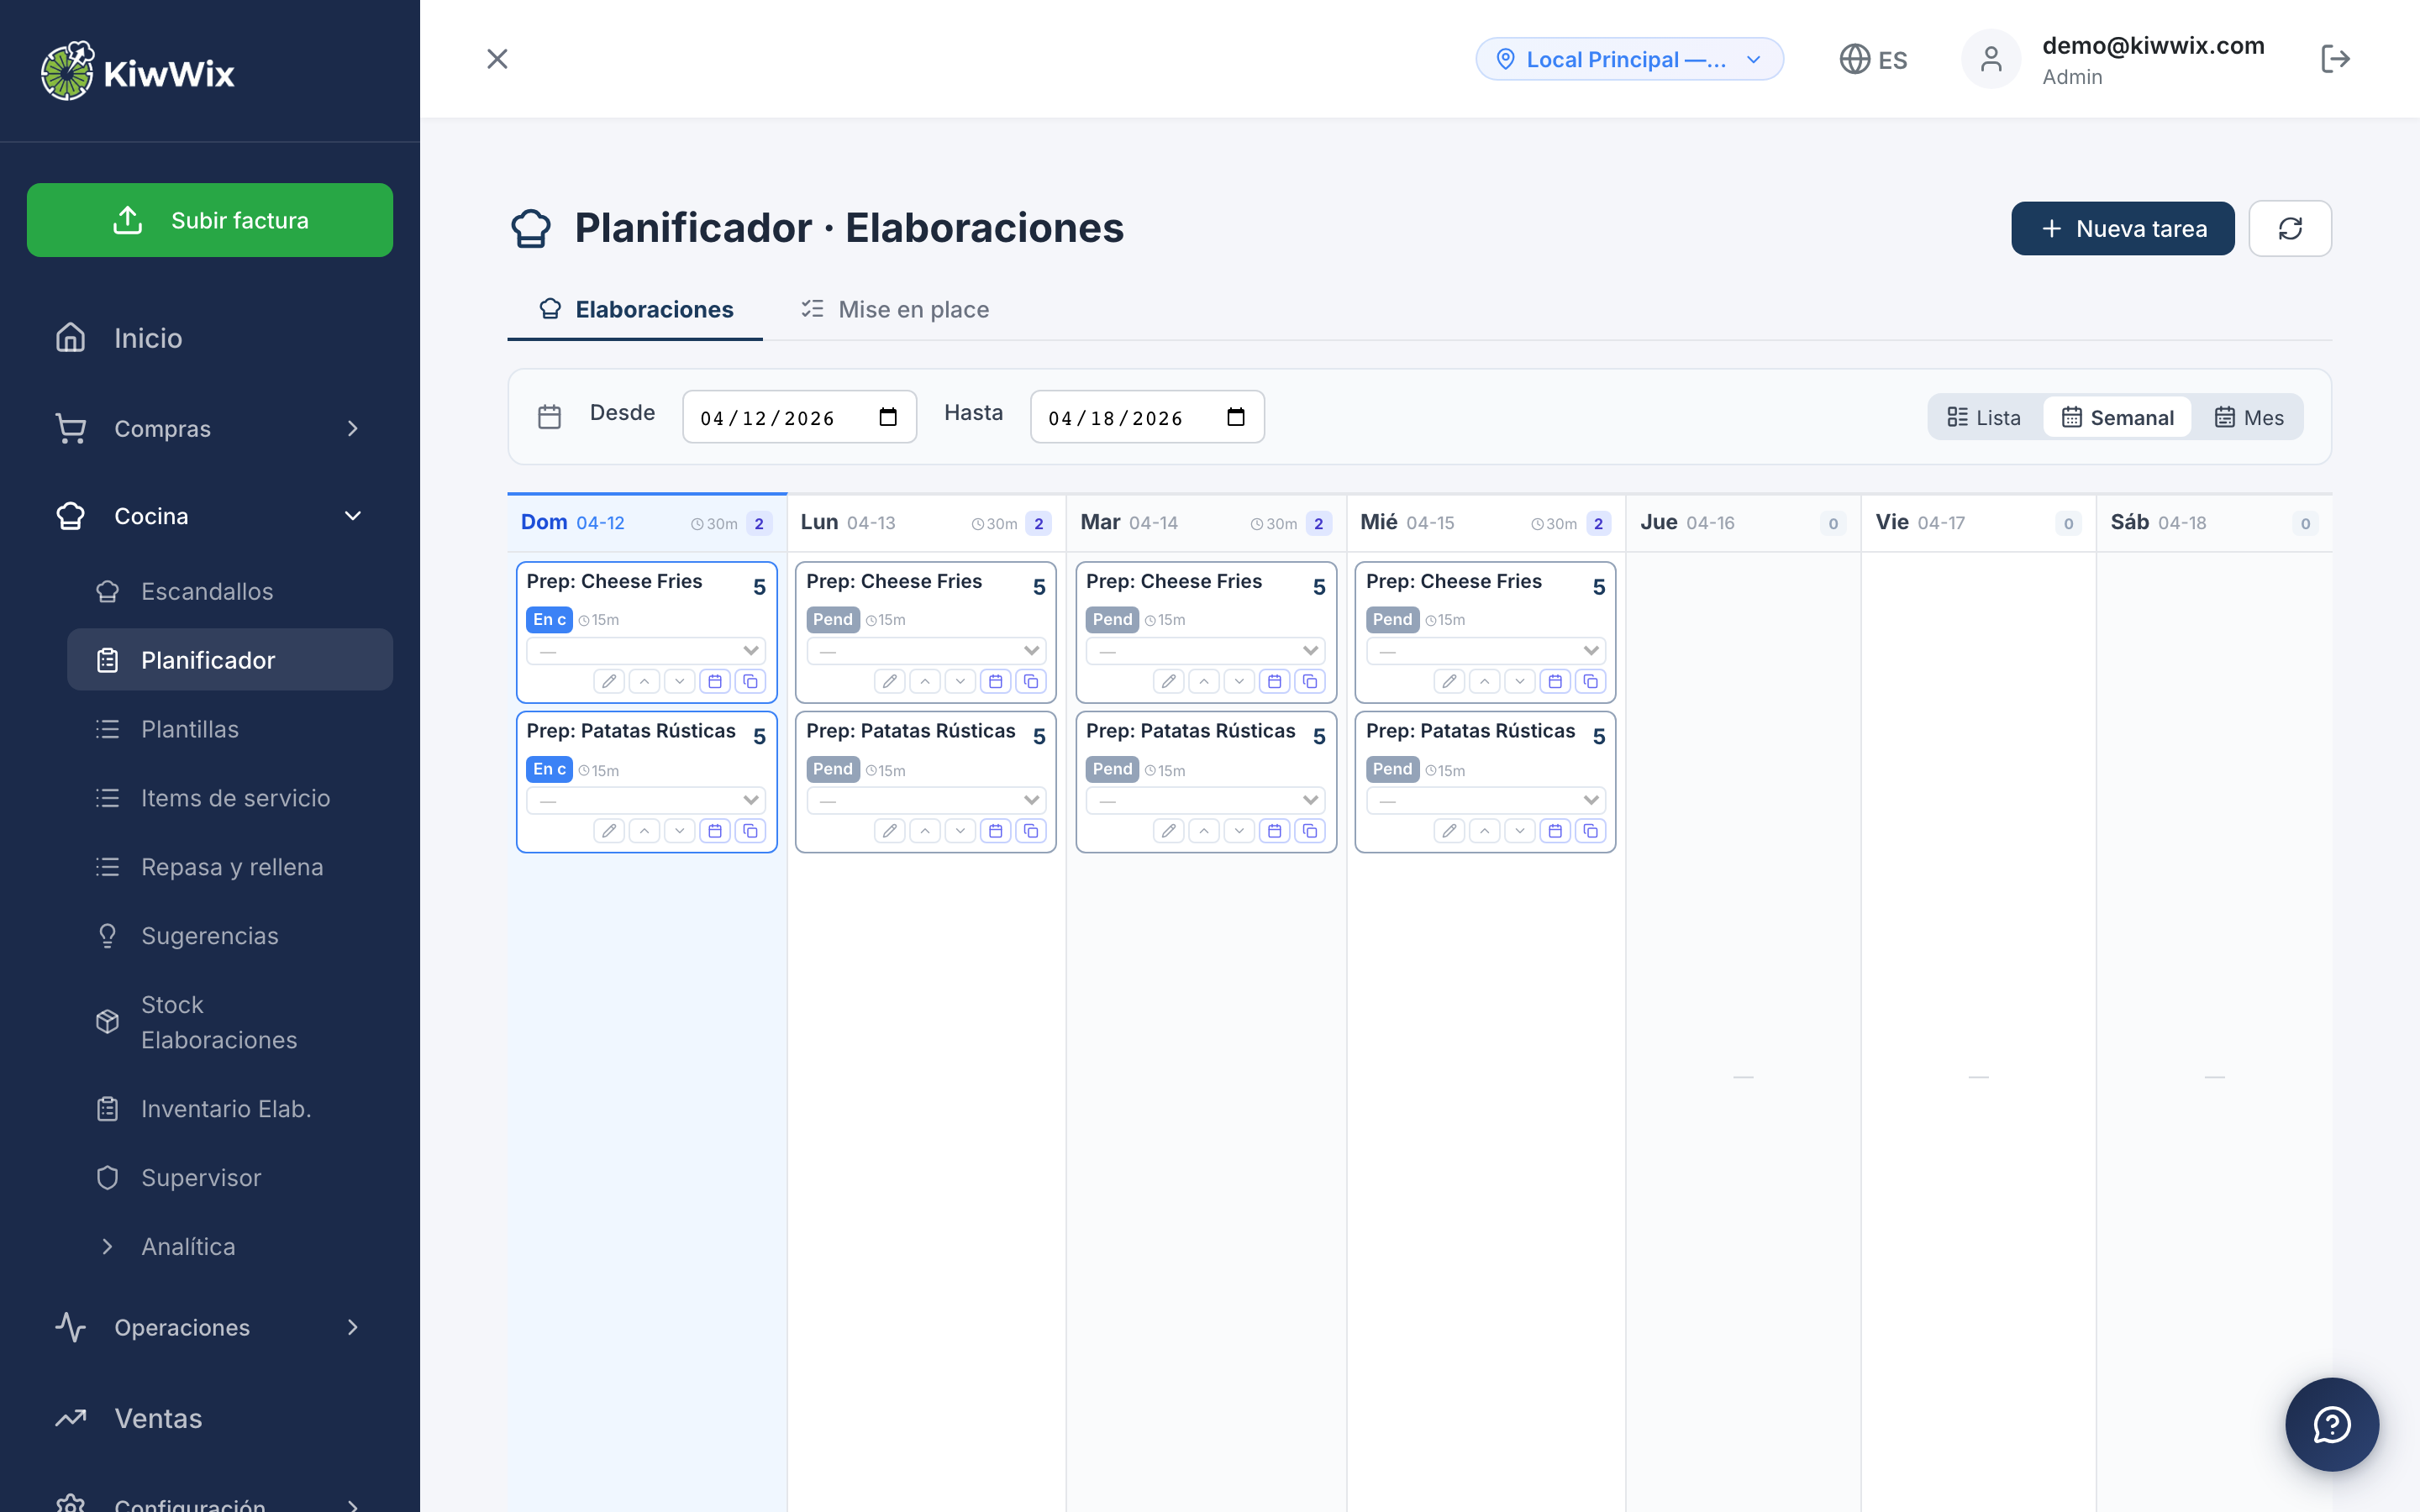The width and height of the screenshot is (2420, 1512).
Task: Reschedule Tuesday's Cheese Fries via calendar icon
Action: coord(1274,681)
